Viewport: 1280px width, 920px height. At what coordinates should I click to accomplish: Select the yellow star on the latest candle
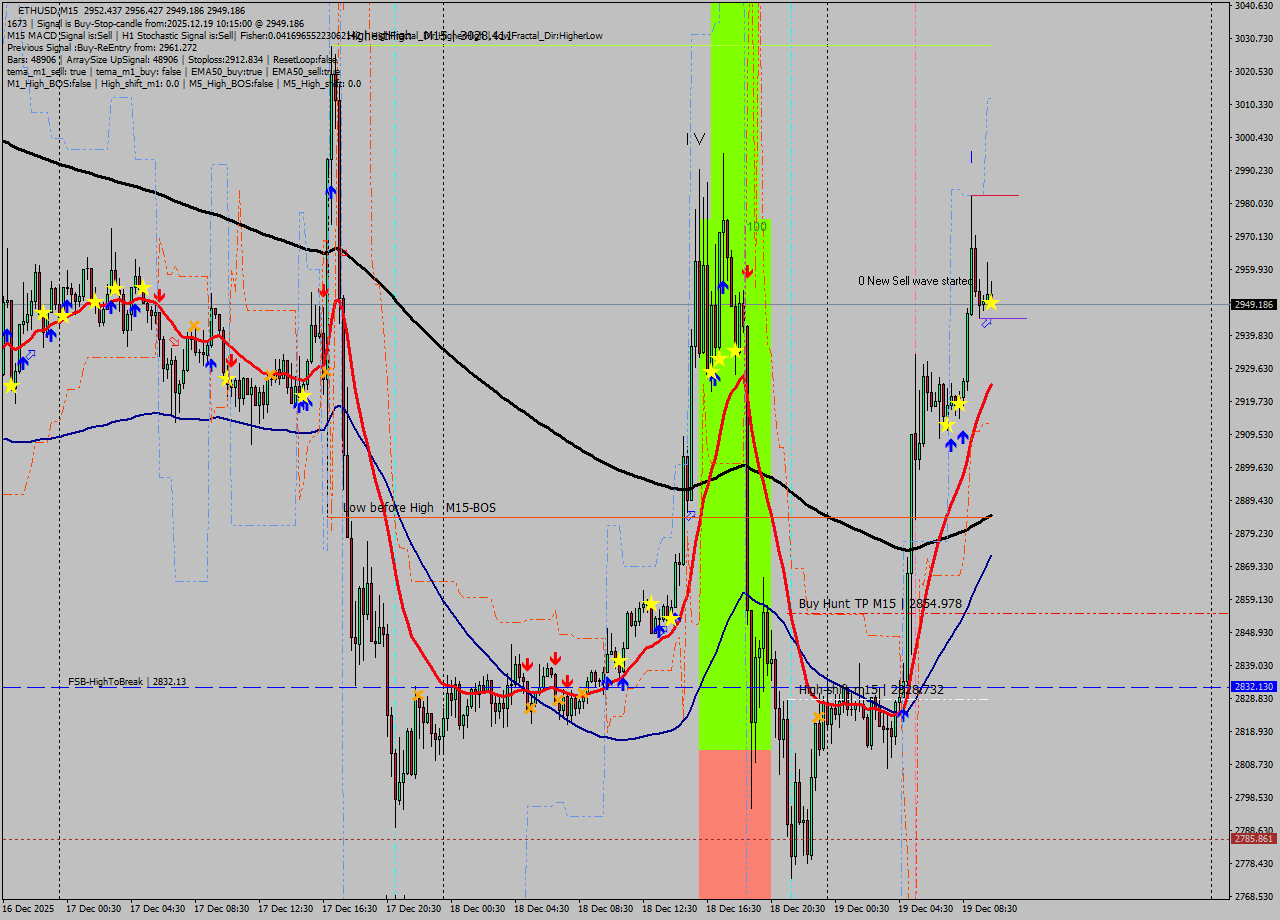tap(991, 304)
